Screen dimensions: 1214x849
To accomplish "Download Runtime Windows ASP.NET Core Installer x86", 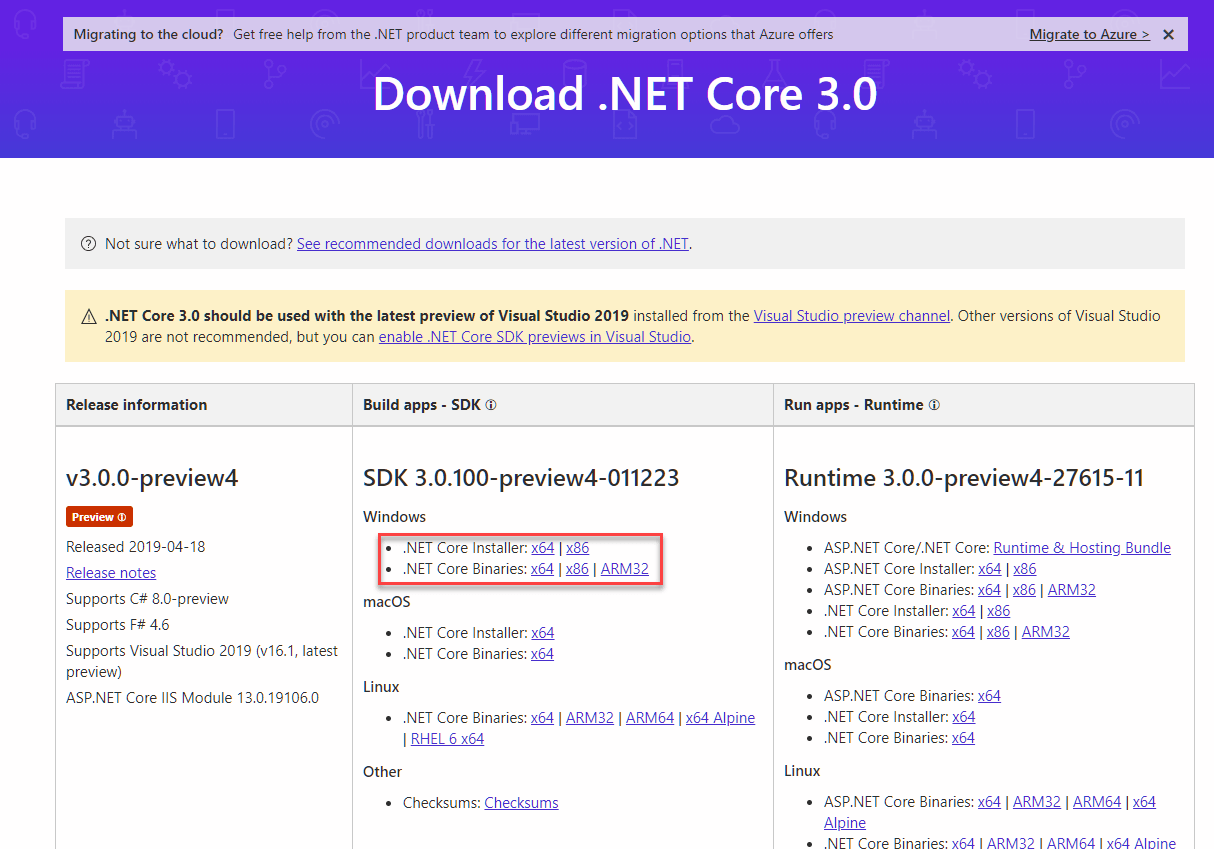I will coord(1024,569).
